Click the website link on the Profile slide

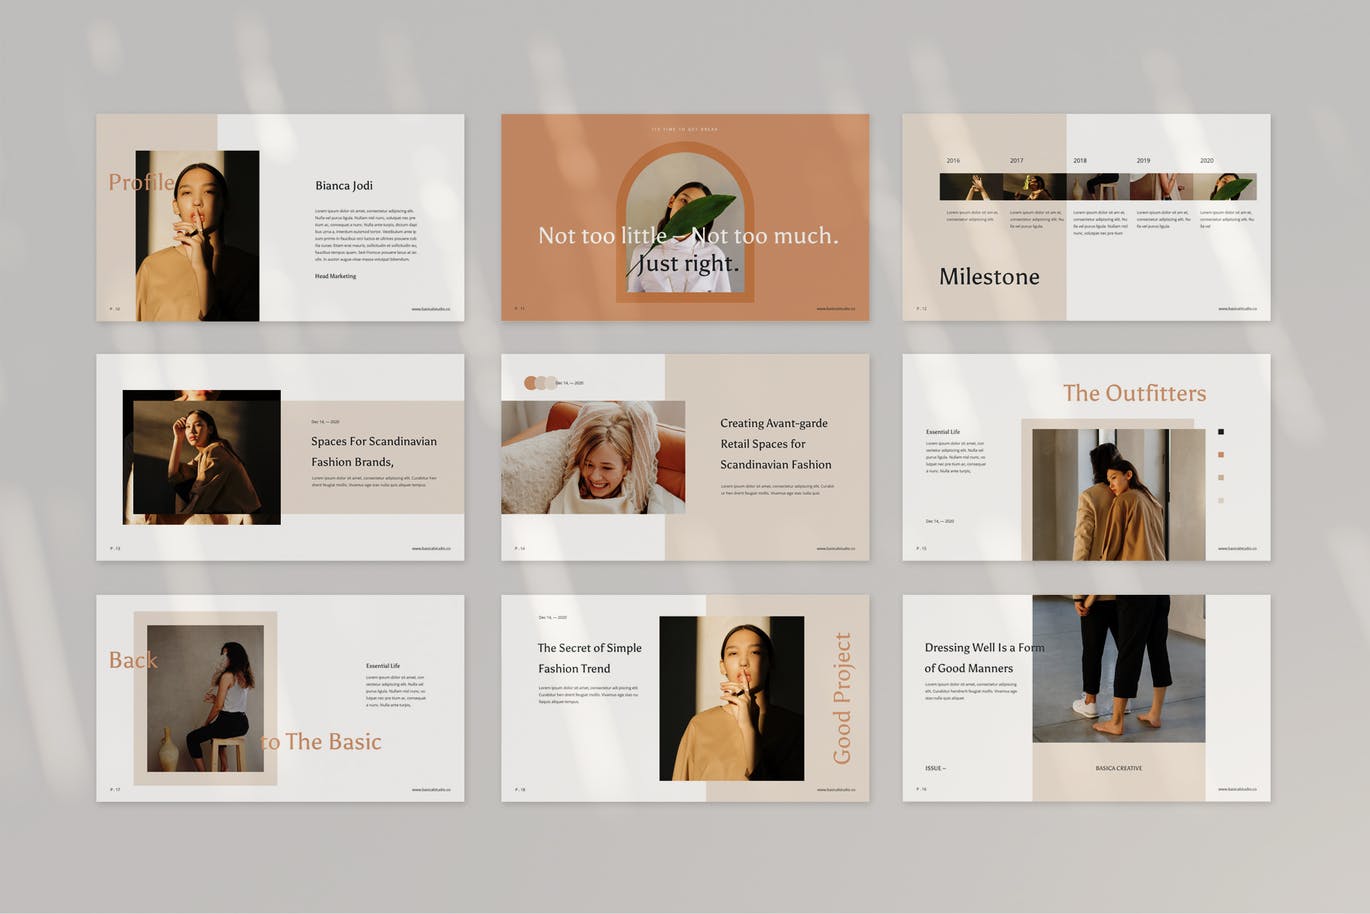point(431,309)
